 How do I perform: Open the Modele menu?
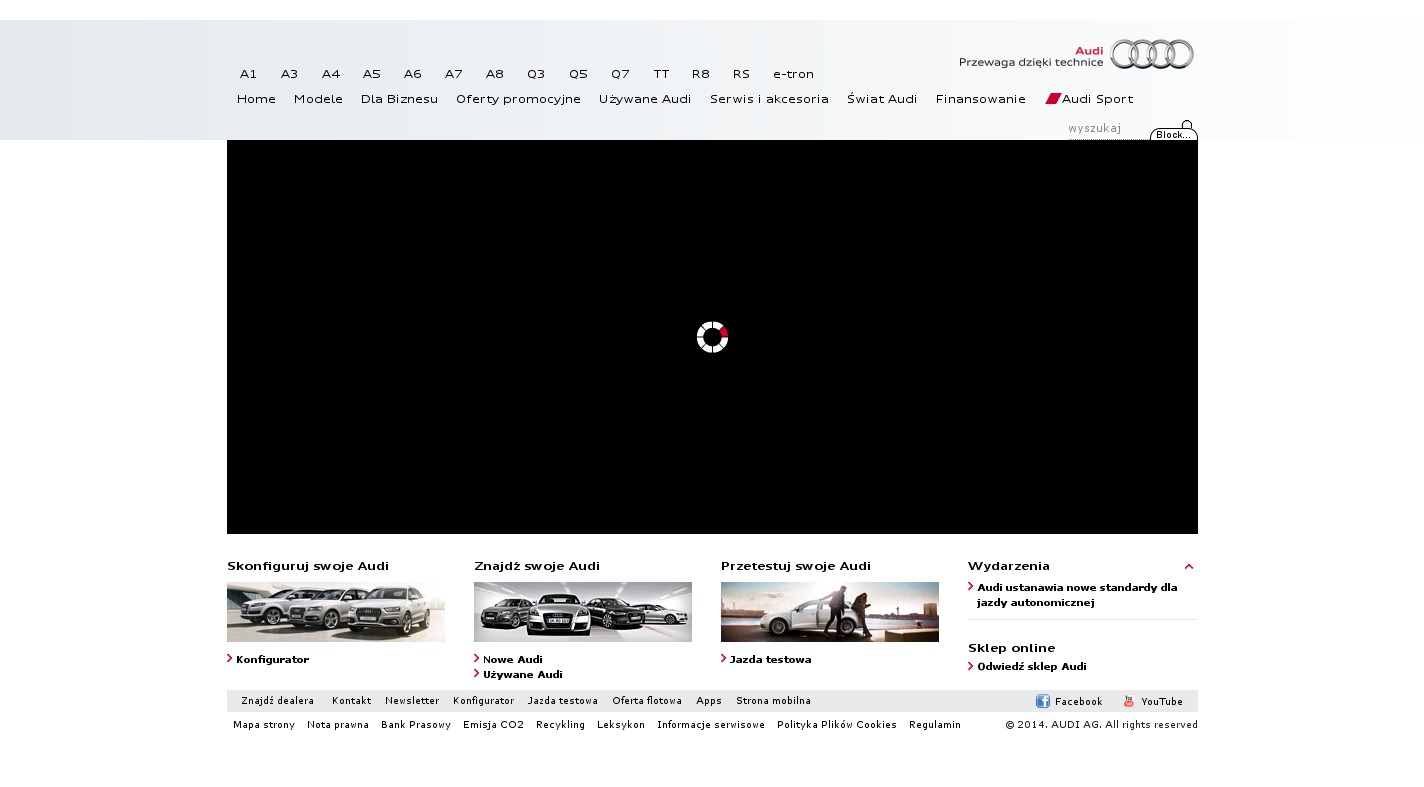point(318,99)
